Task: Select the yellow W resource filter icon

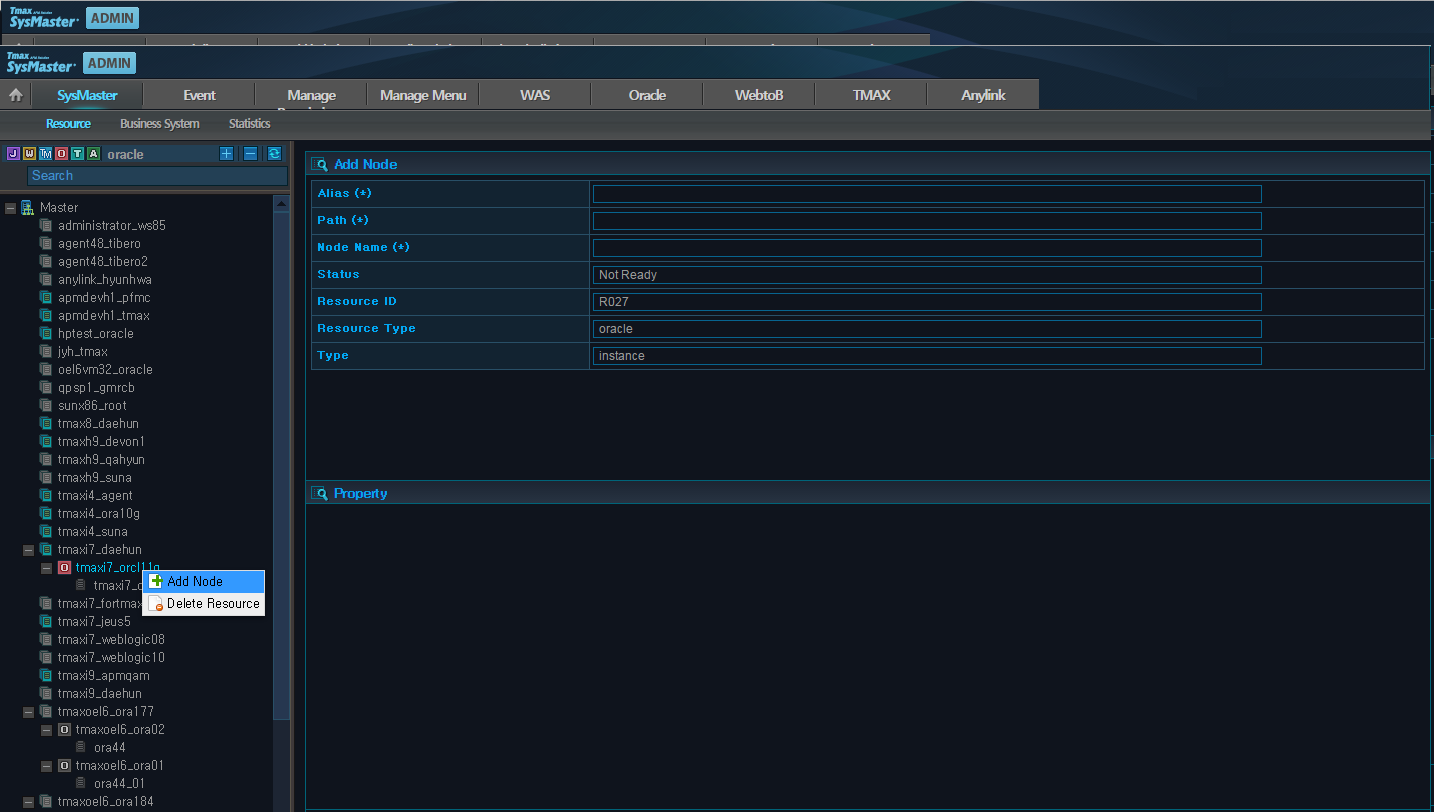Action: (29, 154)
